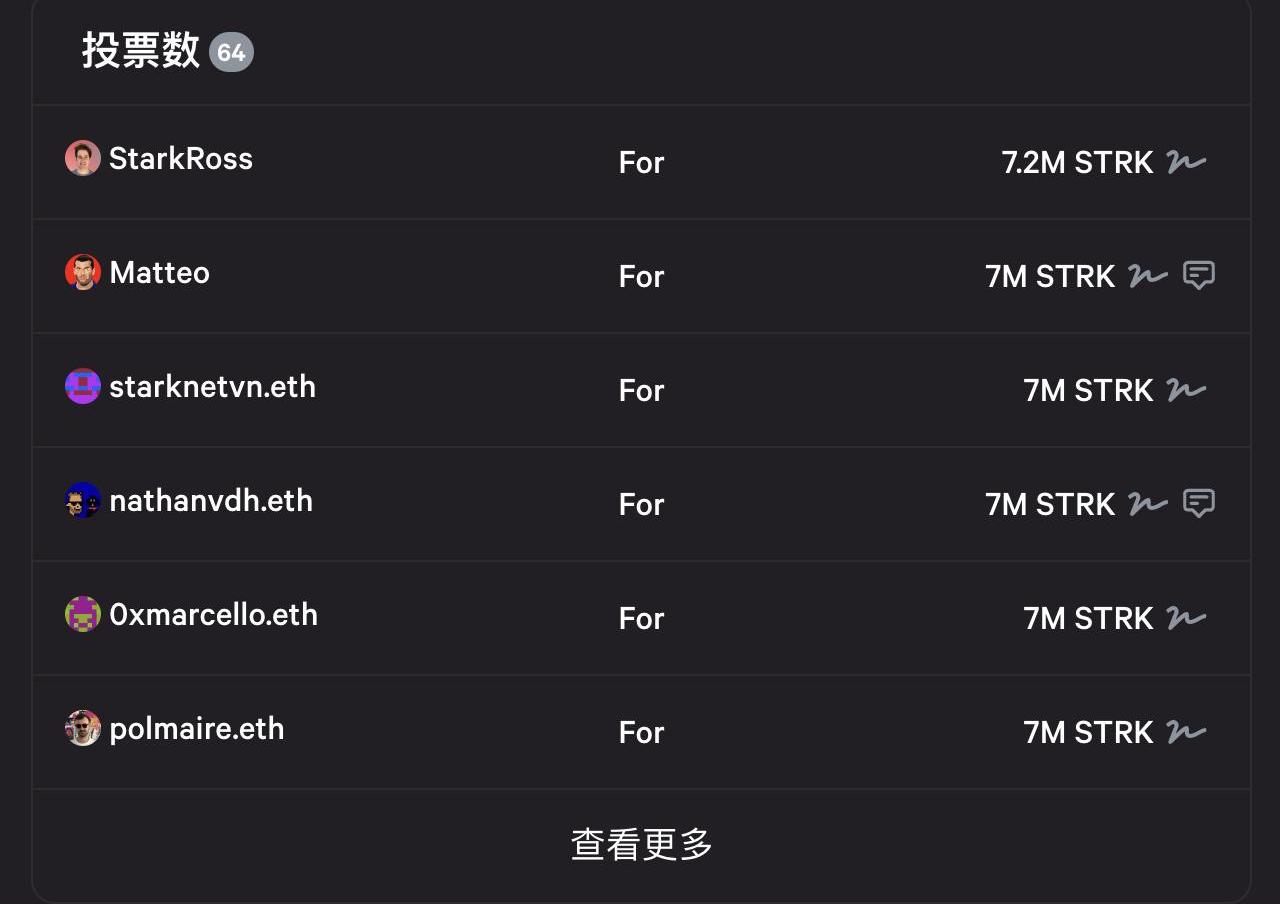The image size is (1280, 904).
Task: Click the nathanvdh.eth avatar
Action: (x=83, y=500)
